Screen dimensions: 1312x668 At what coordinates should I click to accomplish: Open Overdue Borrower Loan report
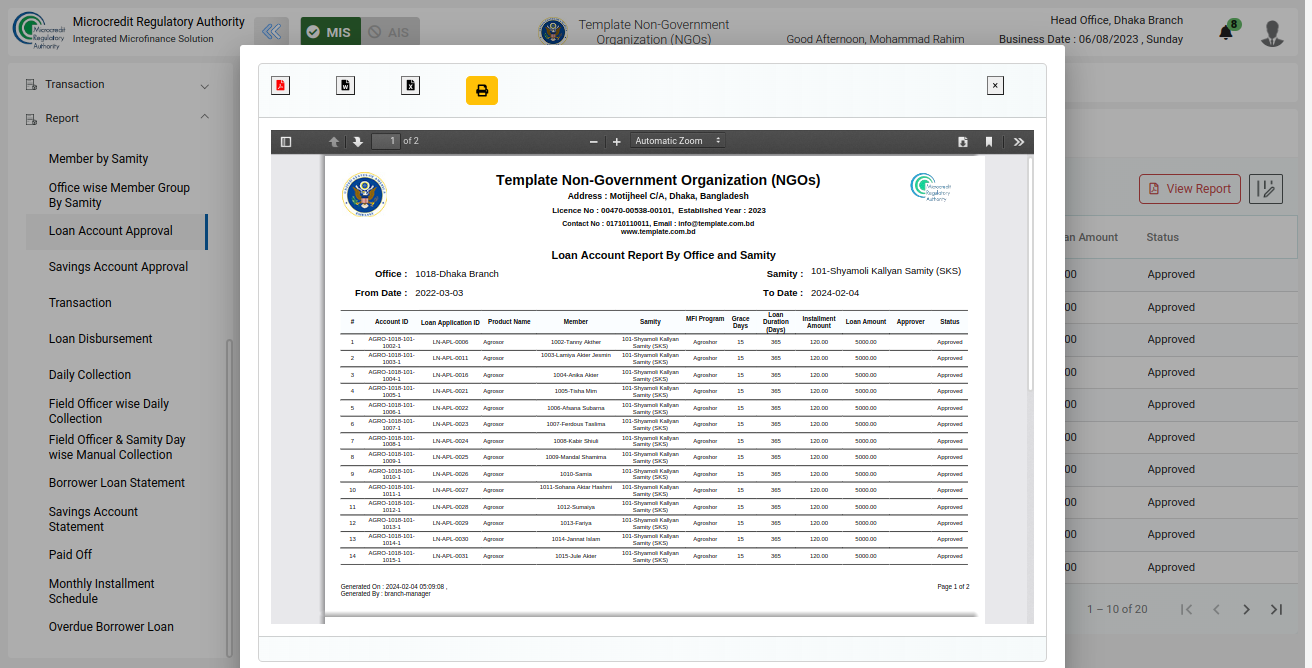tap(111, 627)
